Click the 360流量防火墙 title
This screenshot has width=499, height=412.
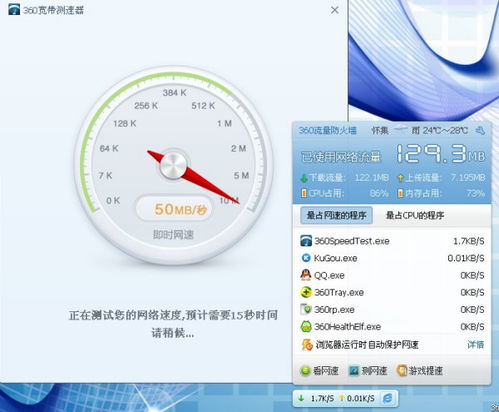(x=327, y=130)
